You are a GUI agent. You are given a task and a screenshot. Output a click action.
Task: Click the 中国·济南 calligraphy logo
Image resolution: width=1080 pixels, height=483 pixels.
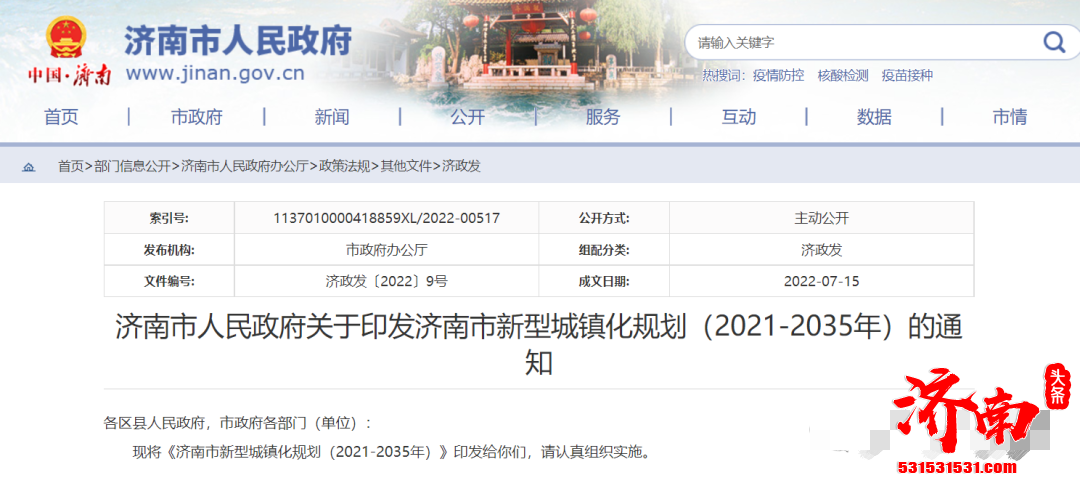(x=69, y=74)
